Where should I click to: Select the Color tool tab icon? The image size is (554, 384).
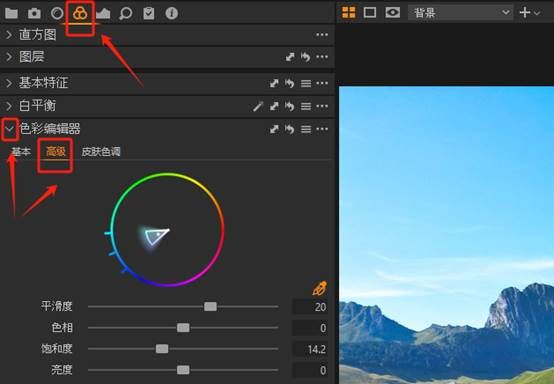80,13
